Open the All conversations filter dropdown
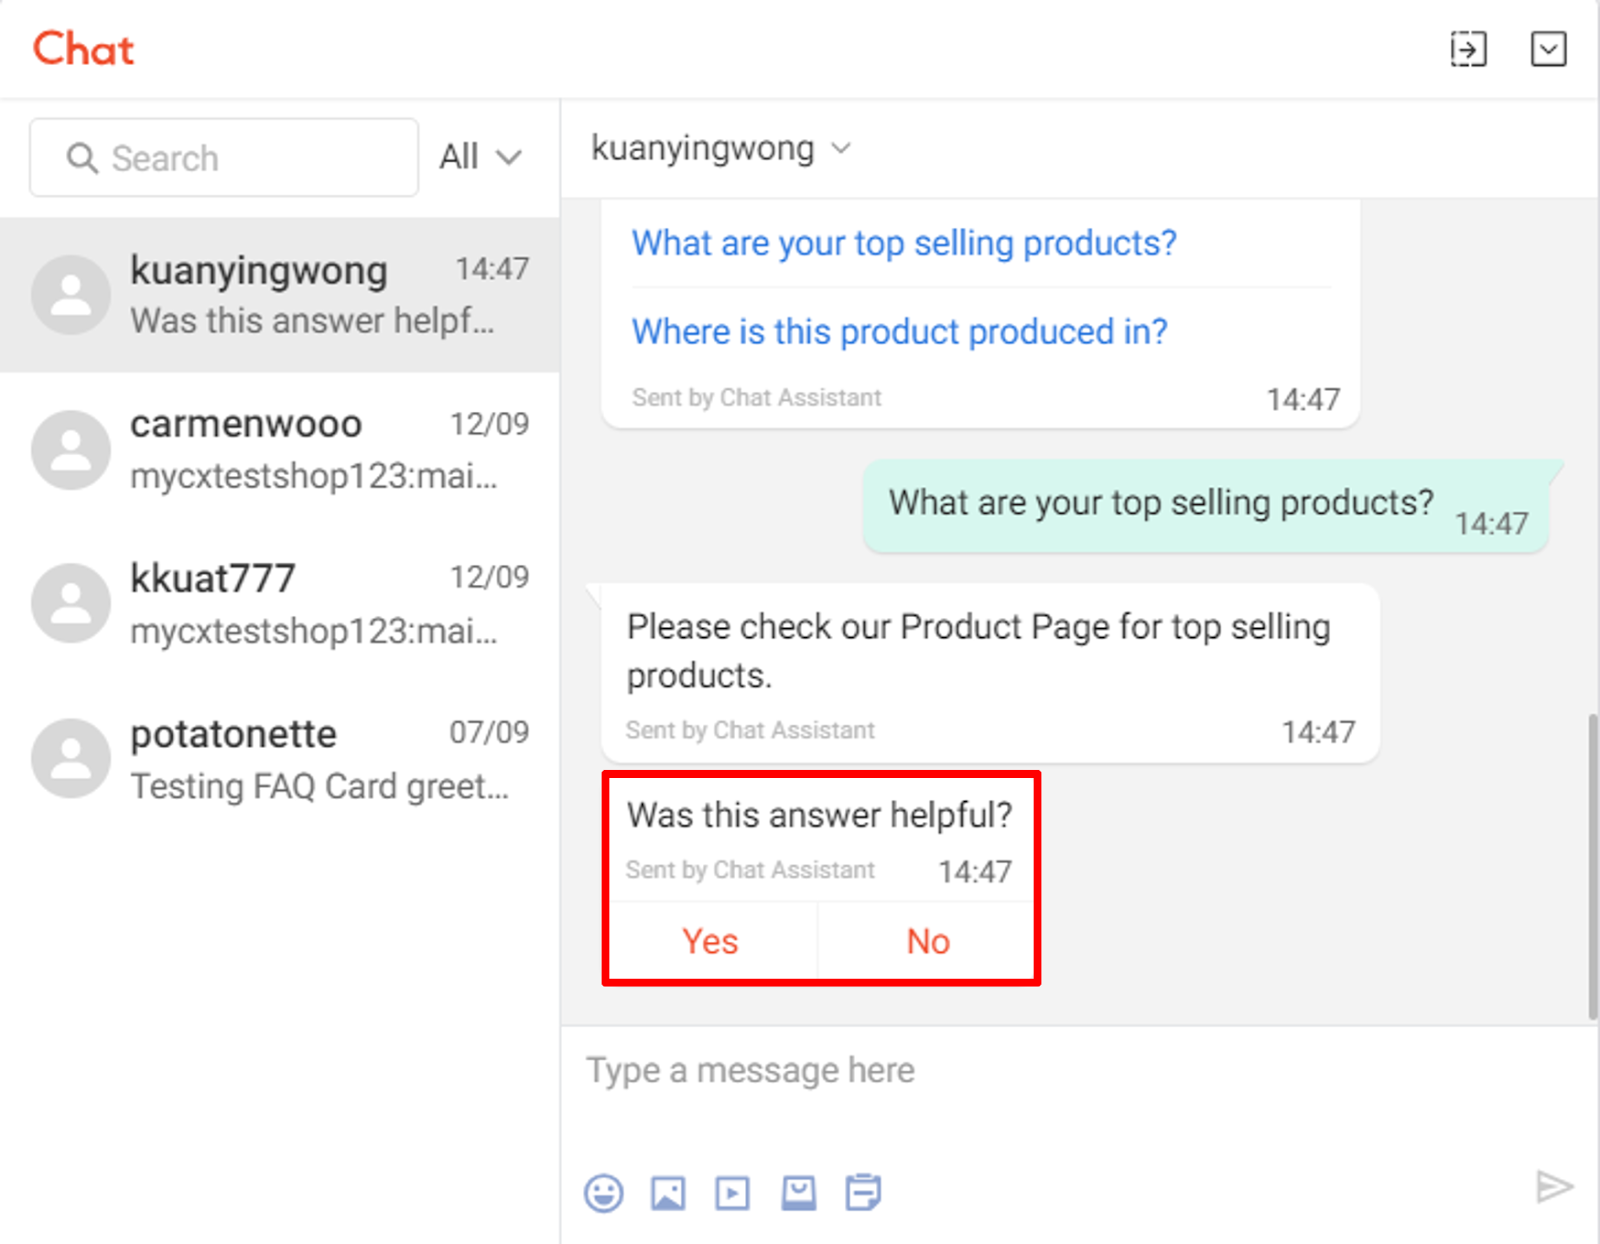 pos(481,157)
